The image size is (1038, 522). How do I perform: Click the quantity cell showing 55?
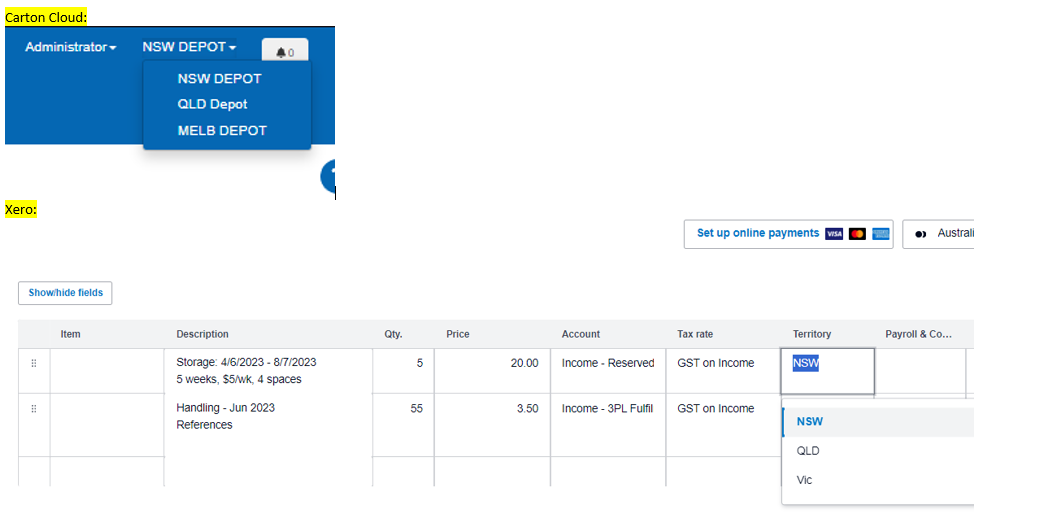tap(402, 409)
